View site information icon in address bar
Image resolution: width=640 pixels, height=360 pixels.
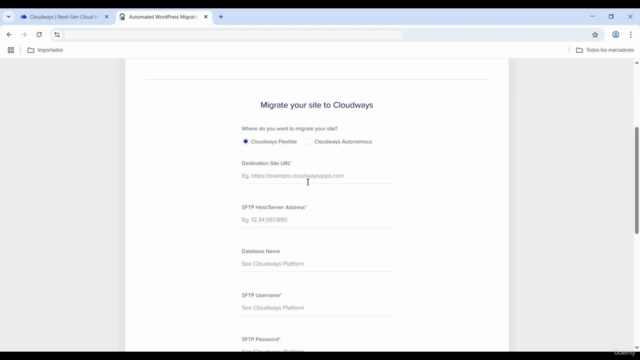coord(57,35)
